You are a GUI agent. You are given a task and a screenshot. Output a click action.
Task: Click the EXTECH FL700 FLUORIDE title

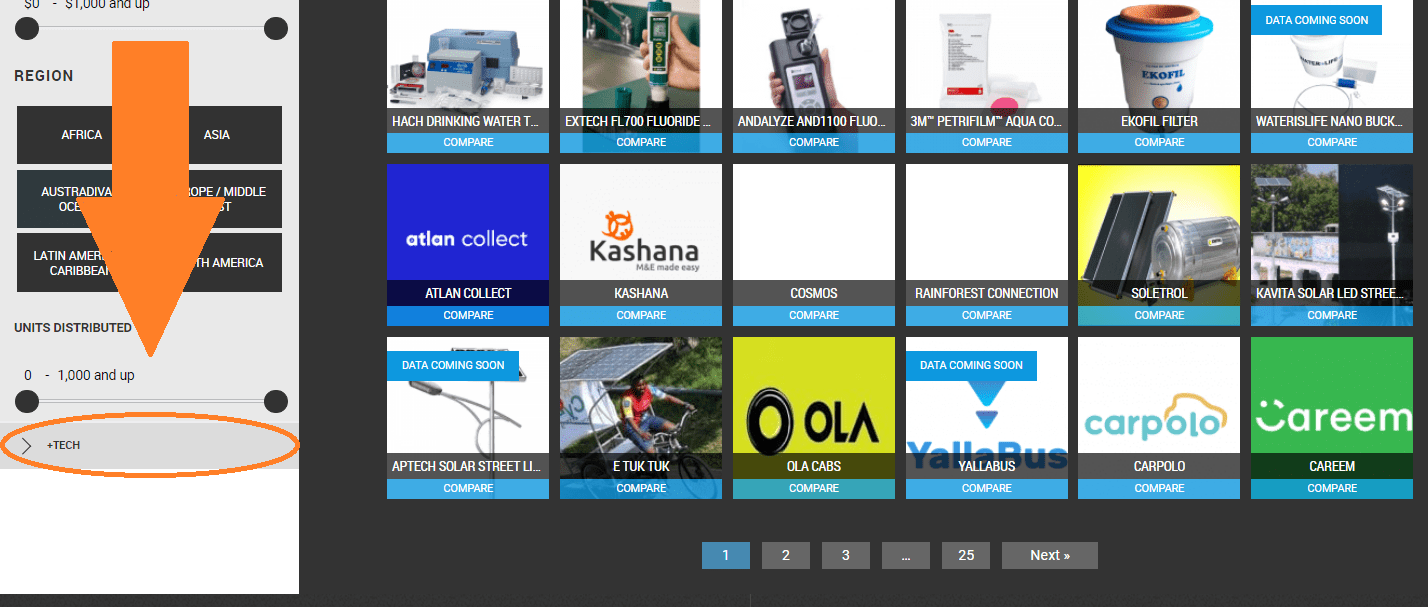[x=638, y=121]
